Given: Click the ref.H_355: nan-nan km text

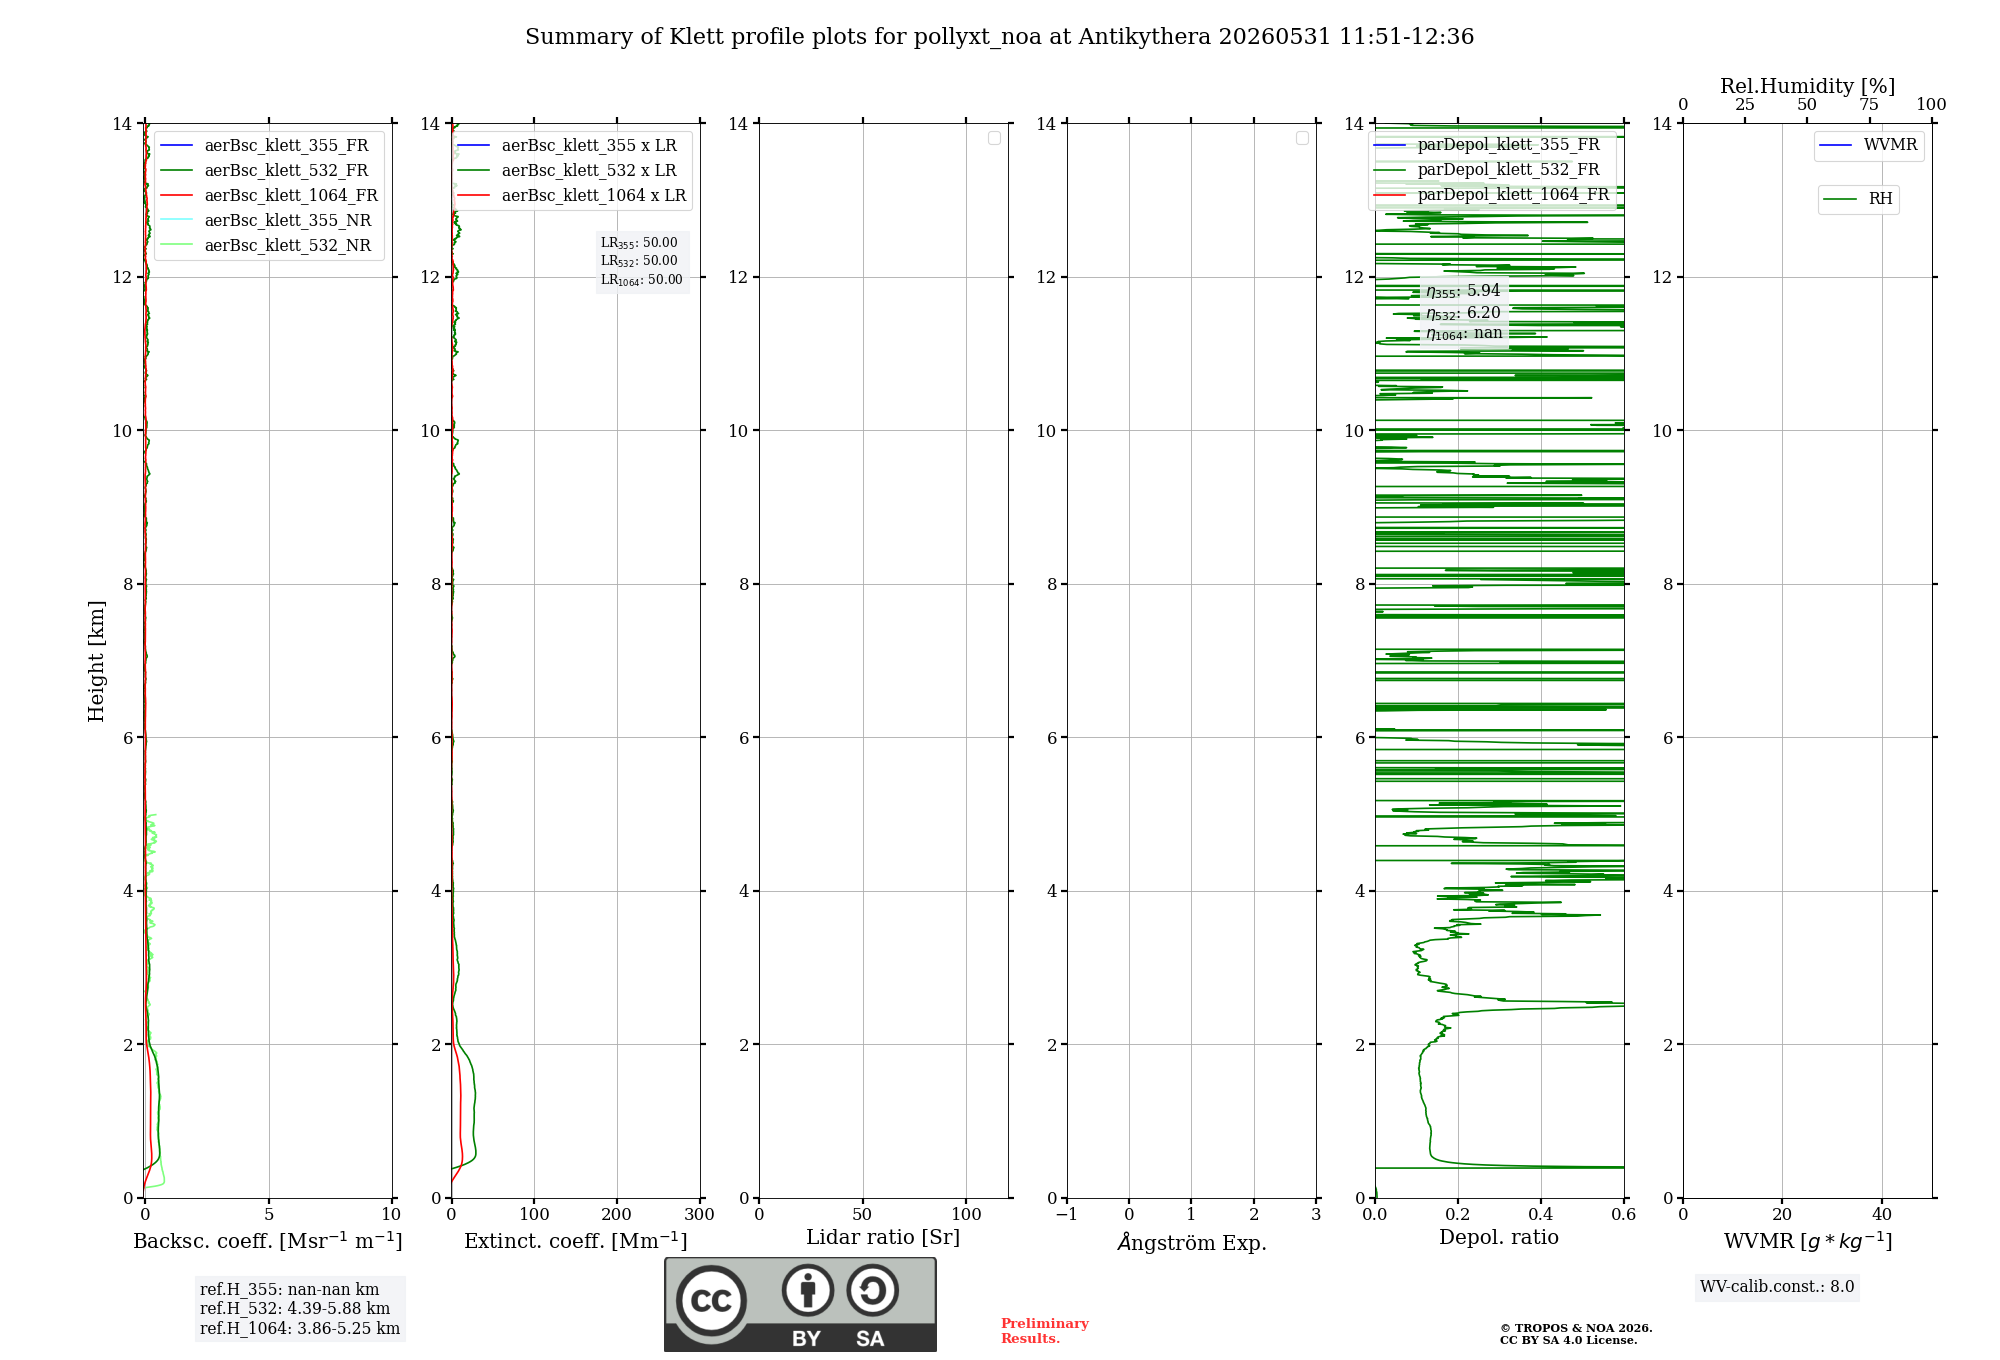Looking at the screenshot, I should tap(290, 1290).
